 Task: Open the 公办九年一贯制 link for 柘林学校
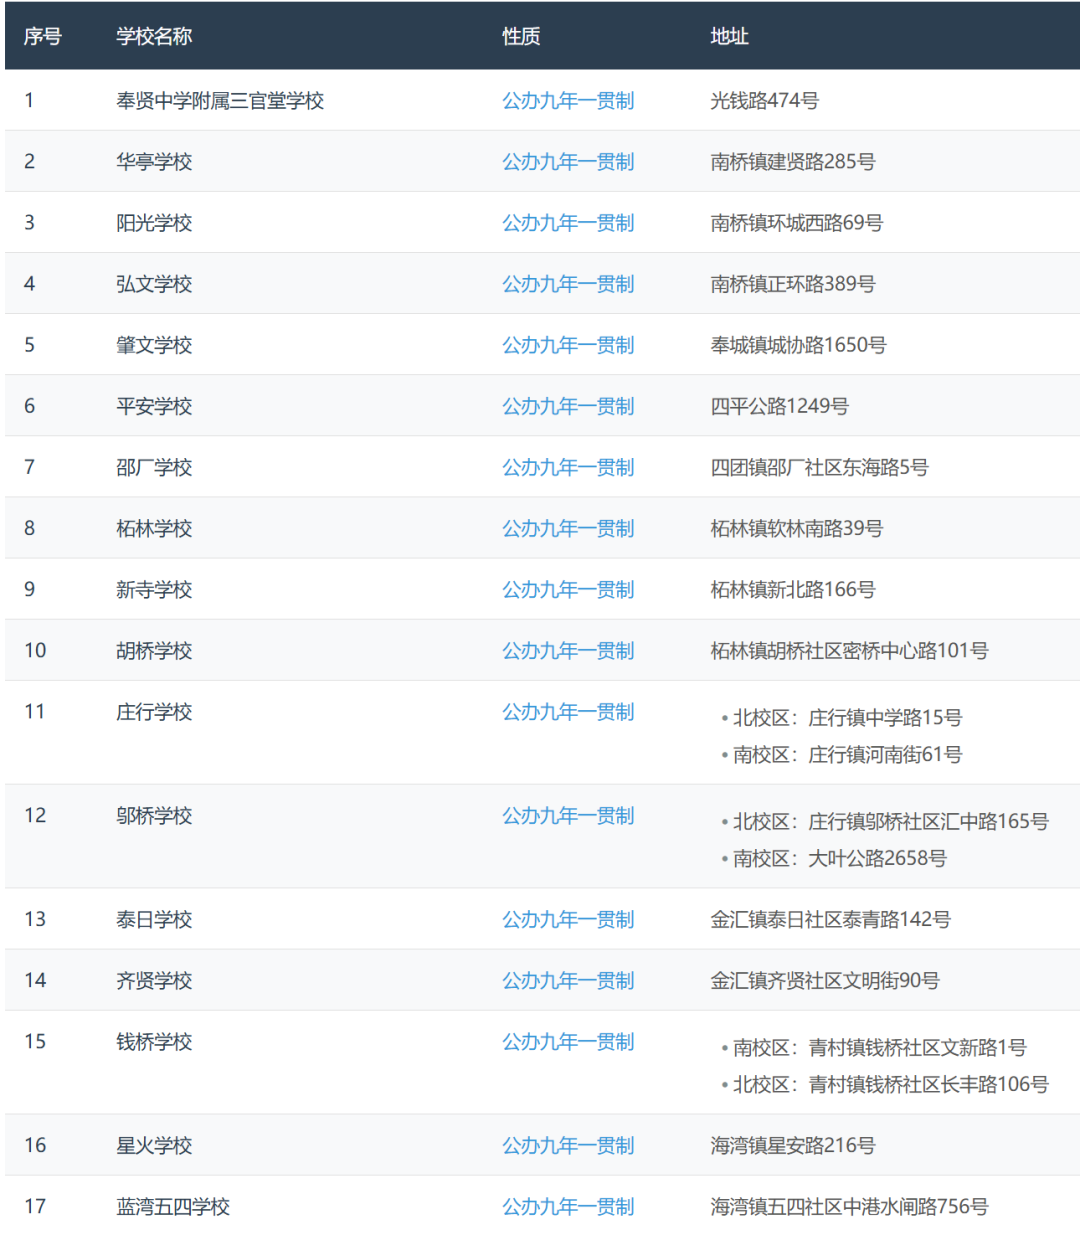click(x=567, y=528)
